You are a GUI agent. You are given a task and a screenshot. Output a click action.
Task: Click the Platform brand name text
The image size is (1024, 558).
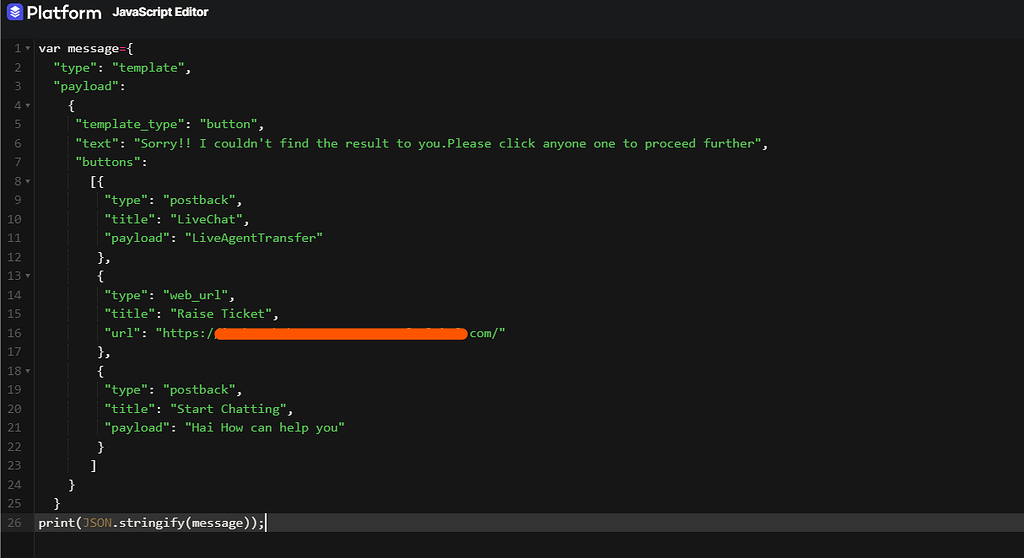click(64, 12)
